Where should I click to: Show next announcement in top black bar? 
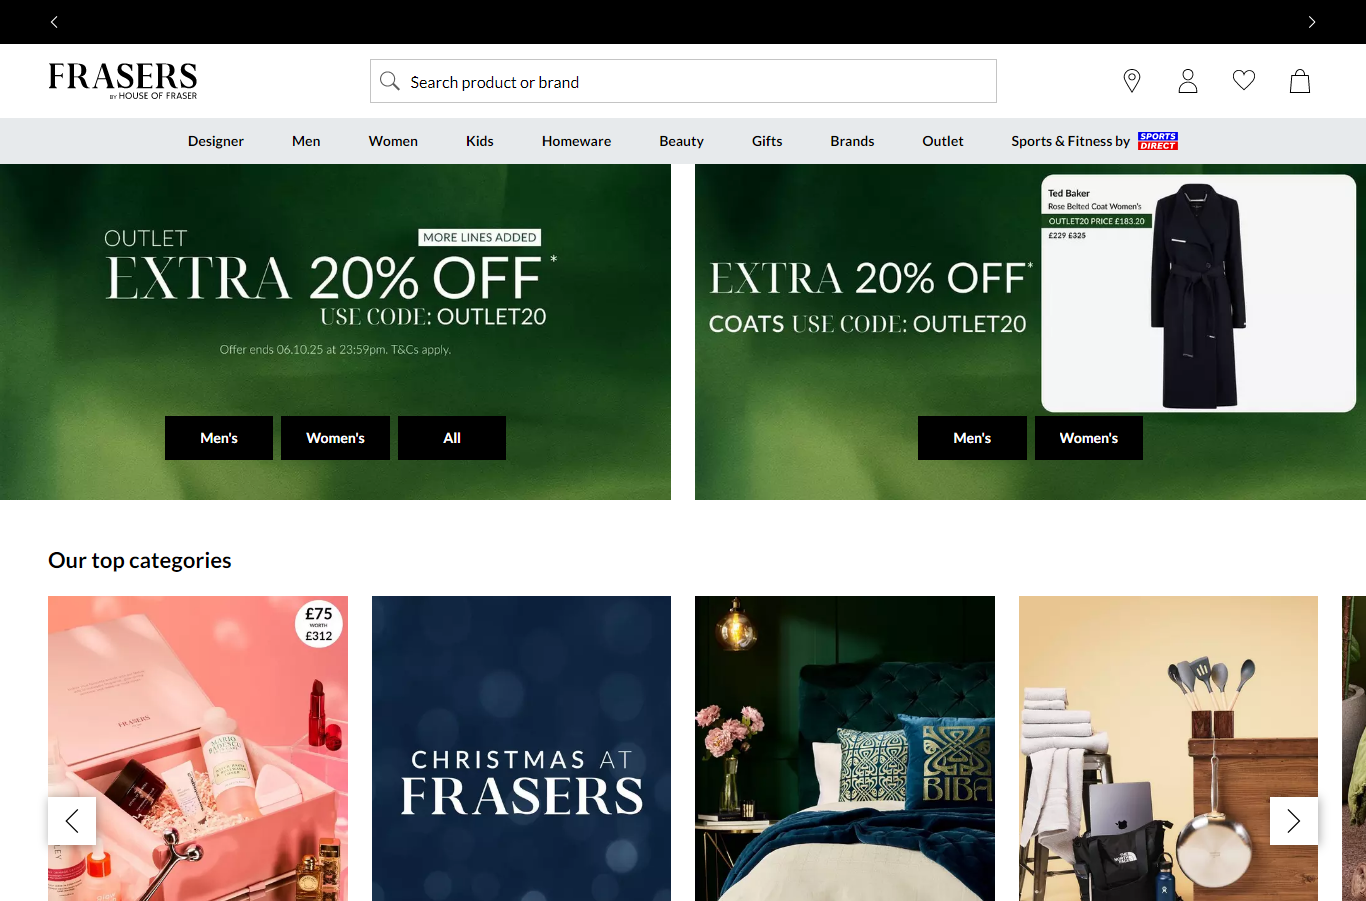(1312, 22)
